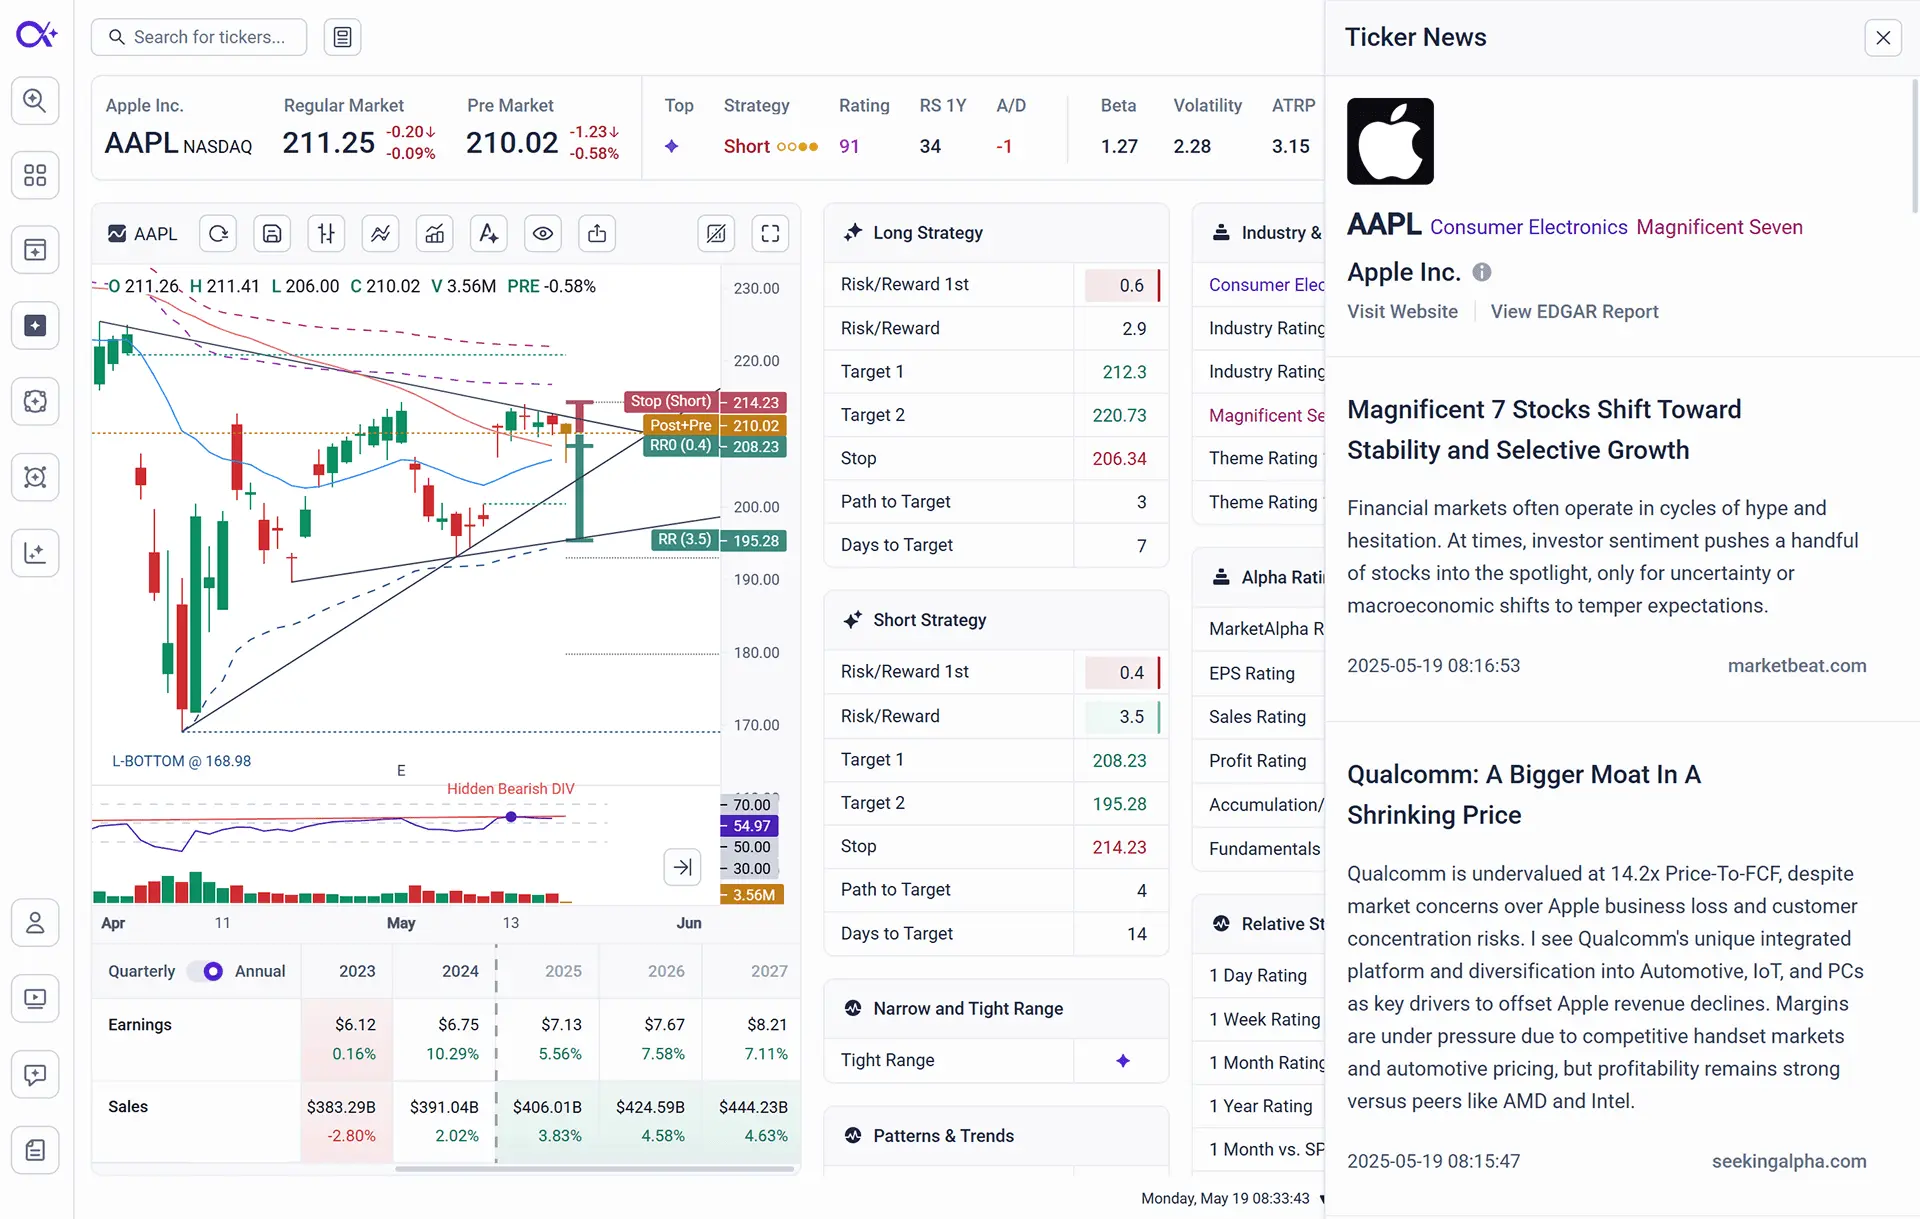Click the Short Strategy Stop value 214.23

click(1119, 847)
